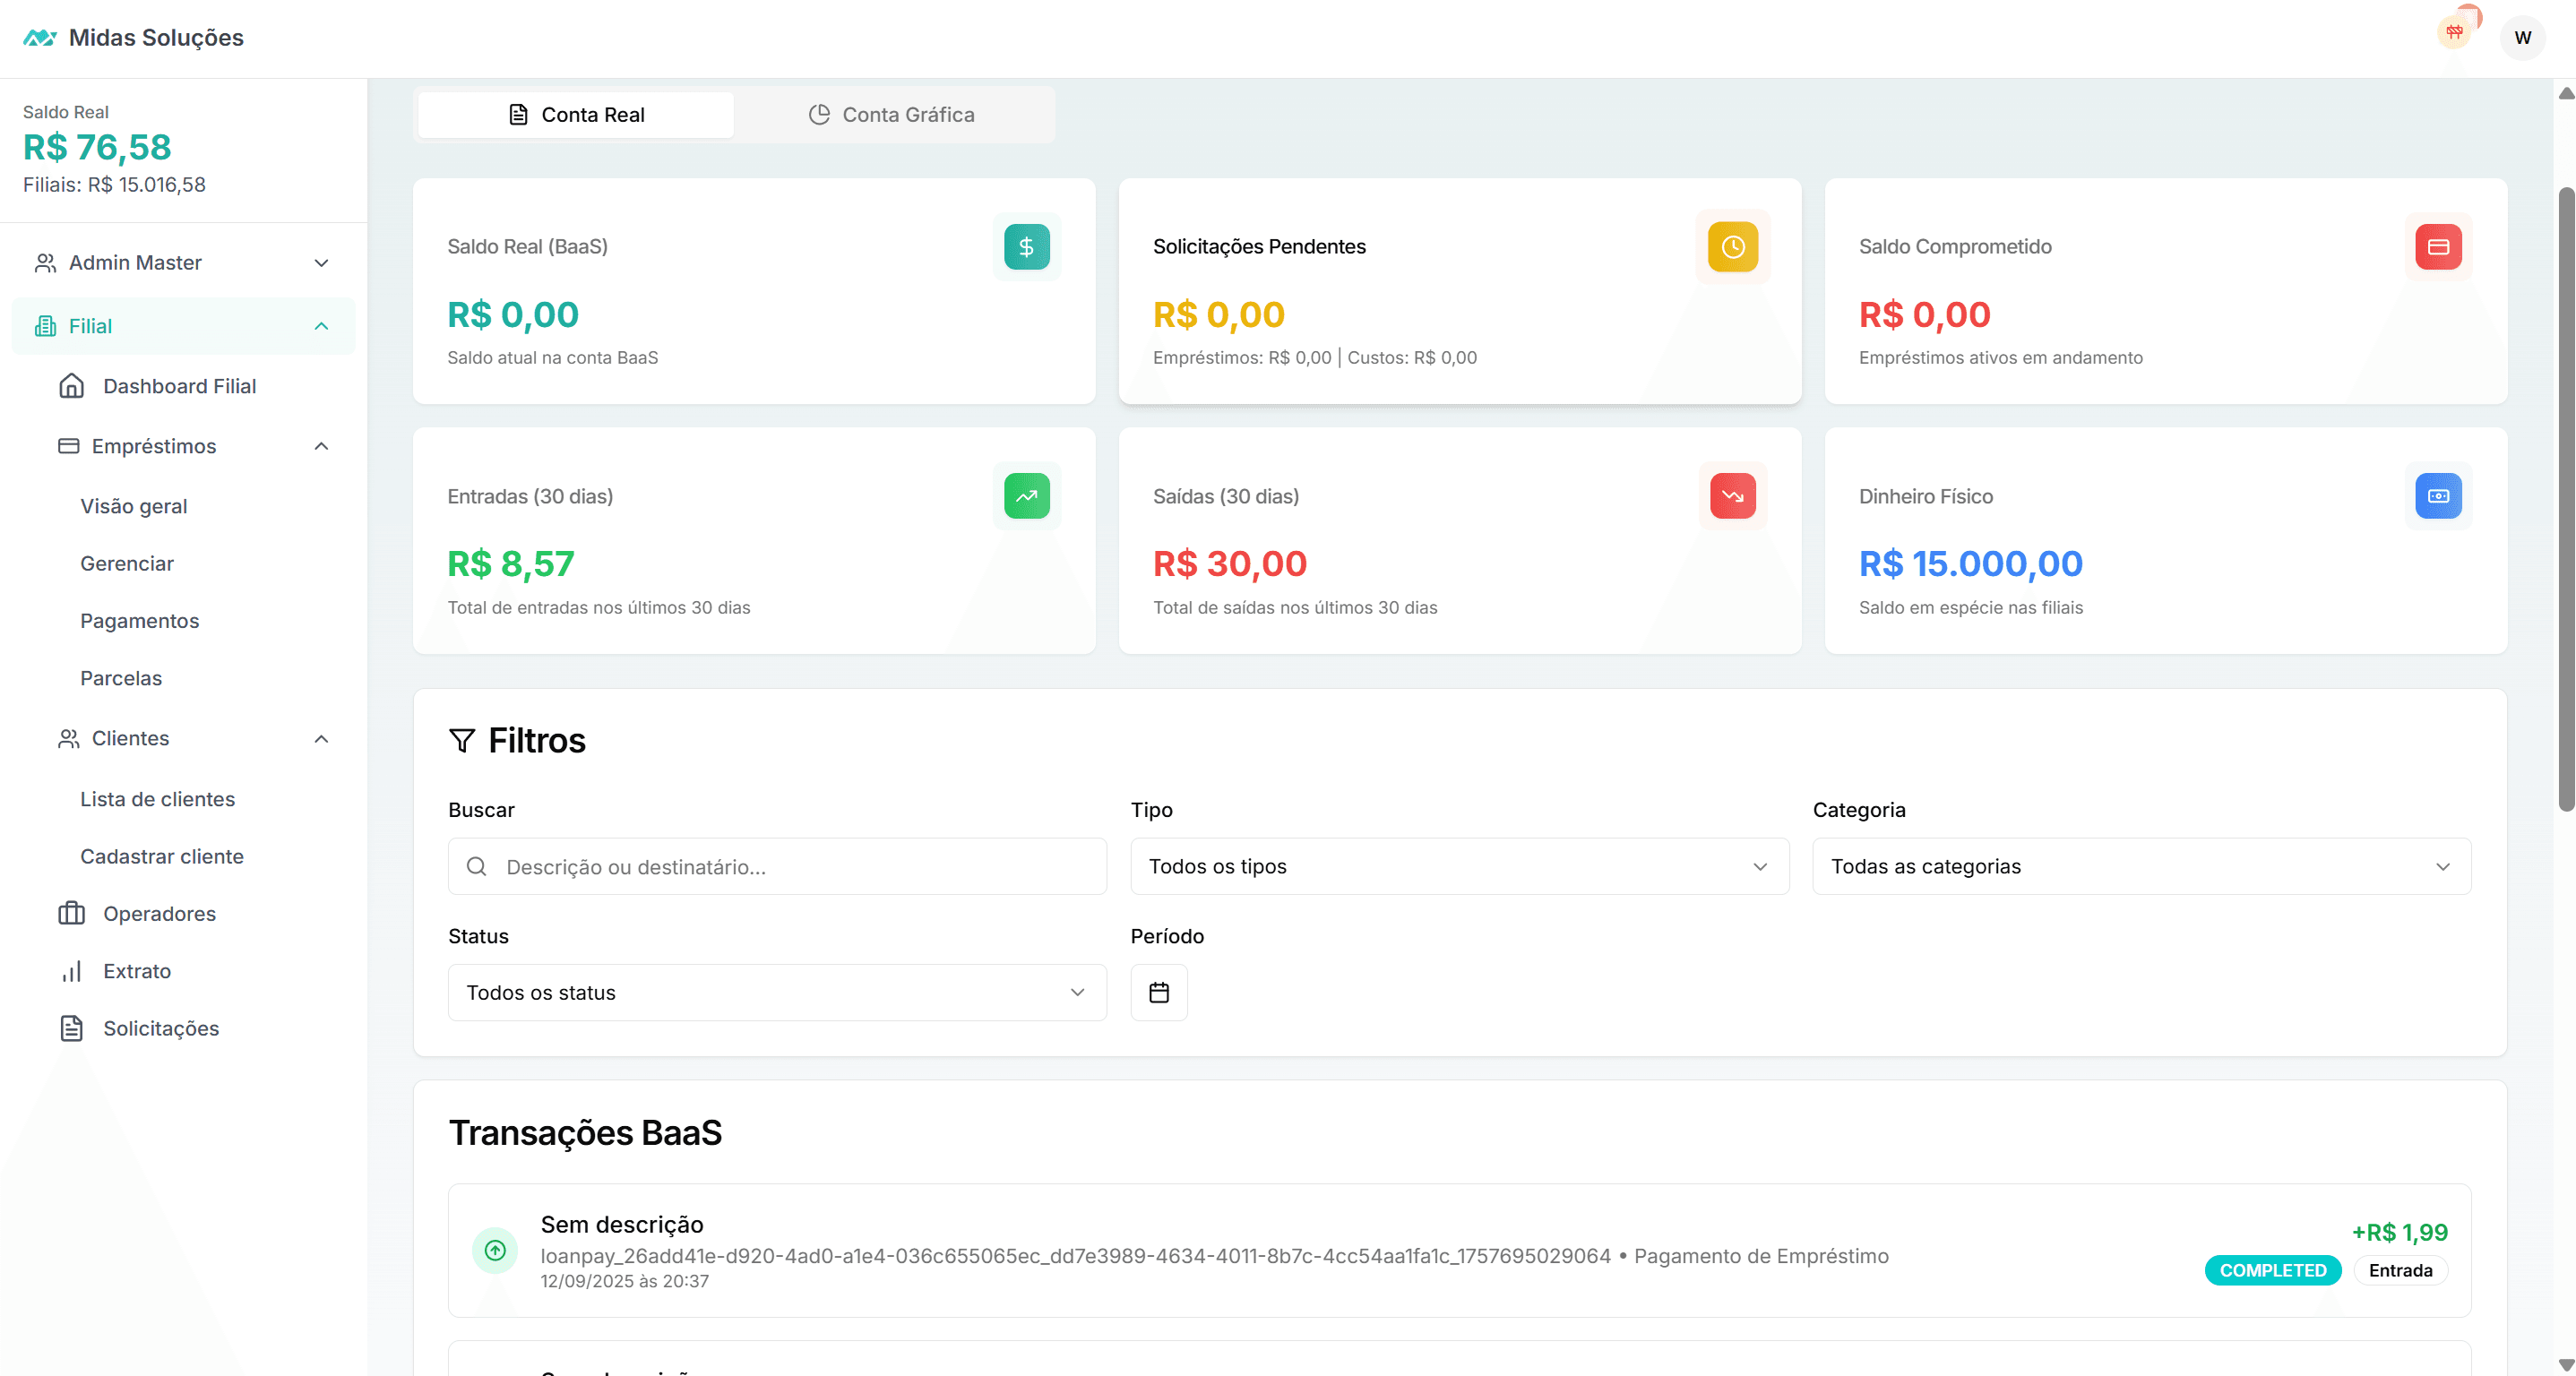Open the Status filter dropdown
Screen dimensions: 2576x1376
point(776,992)
